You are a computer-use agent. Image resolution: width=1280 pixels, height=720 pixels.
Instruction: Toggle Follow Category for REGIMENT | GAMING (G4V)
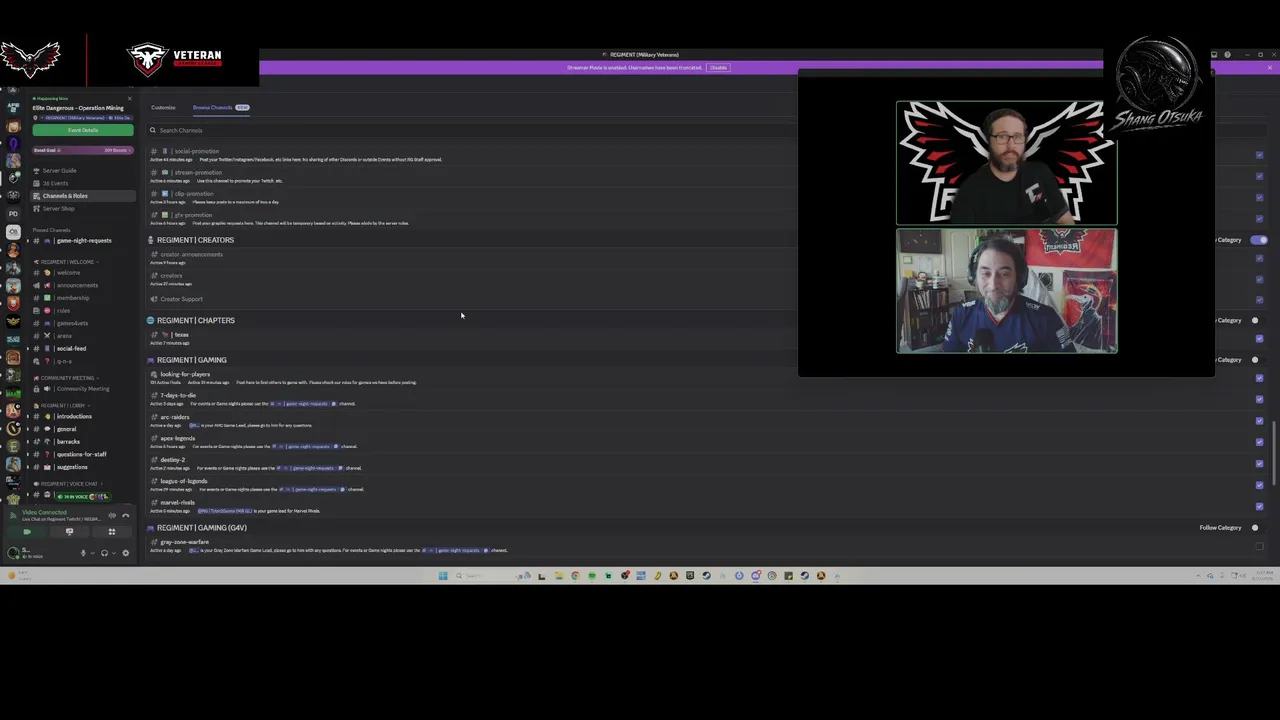[x=1257, y=528]
